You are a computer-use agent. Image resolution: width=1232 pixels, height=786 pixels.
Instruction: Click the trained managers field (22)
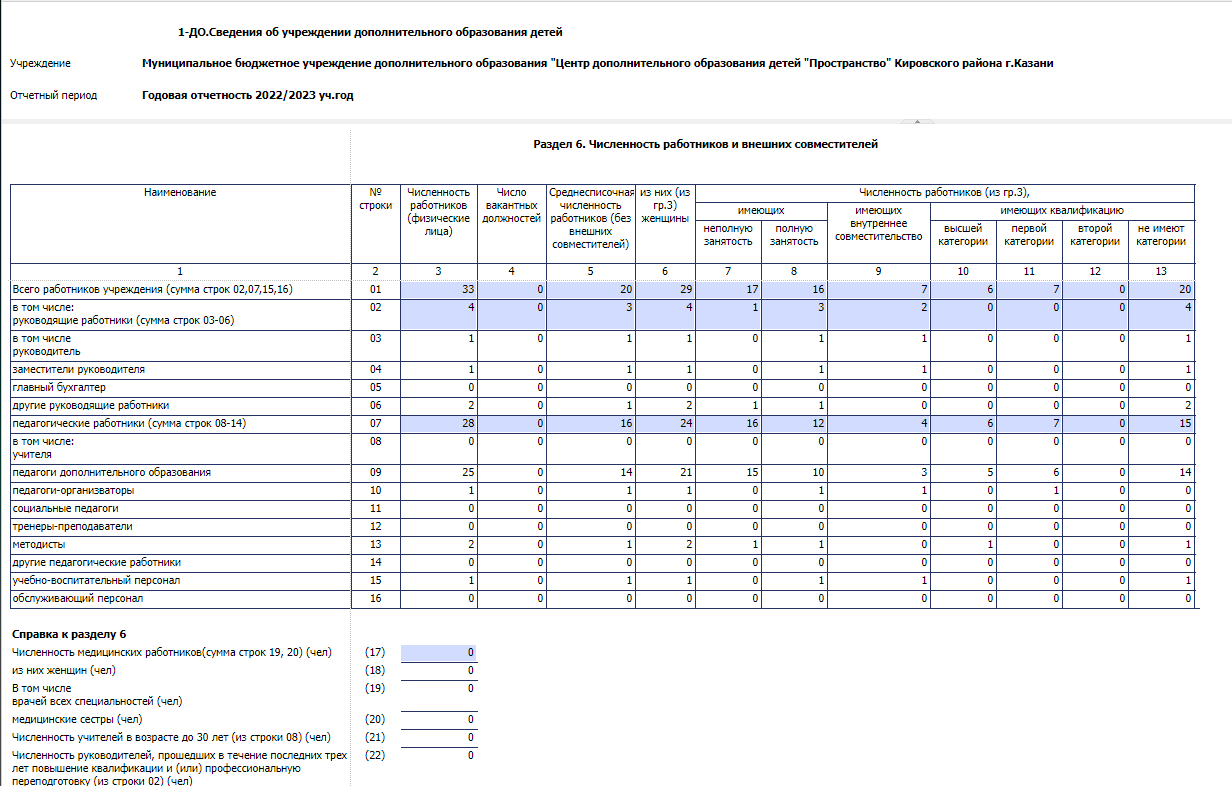point(438,755)
